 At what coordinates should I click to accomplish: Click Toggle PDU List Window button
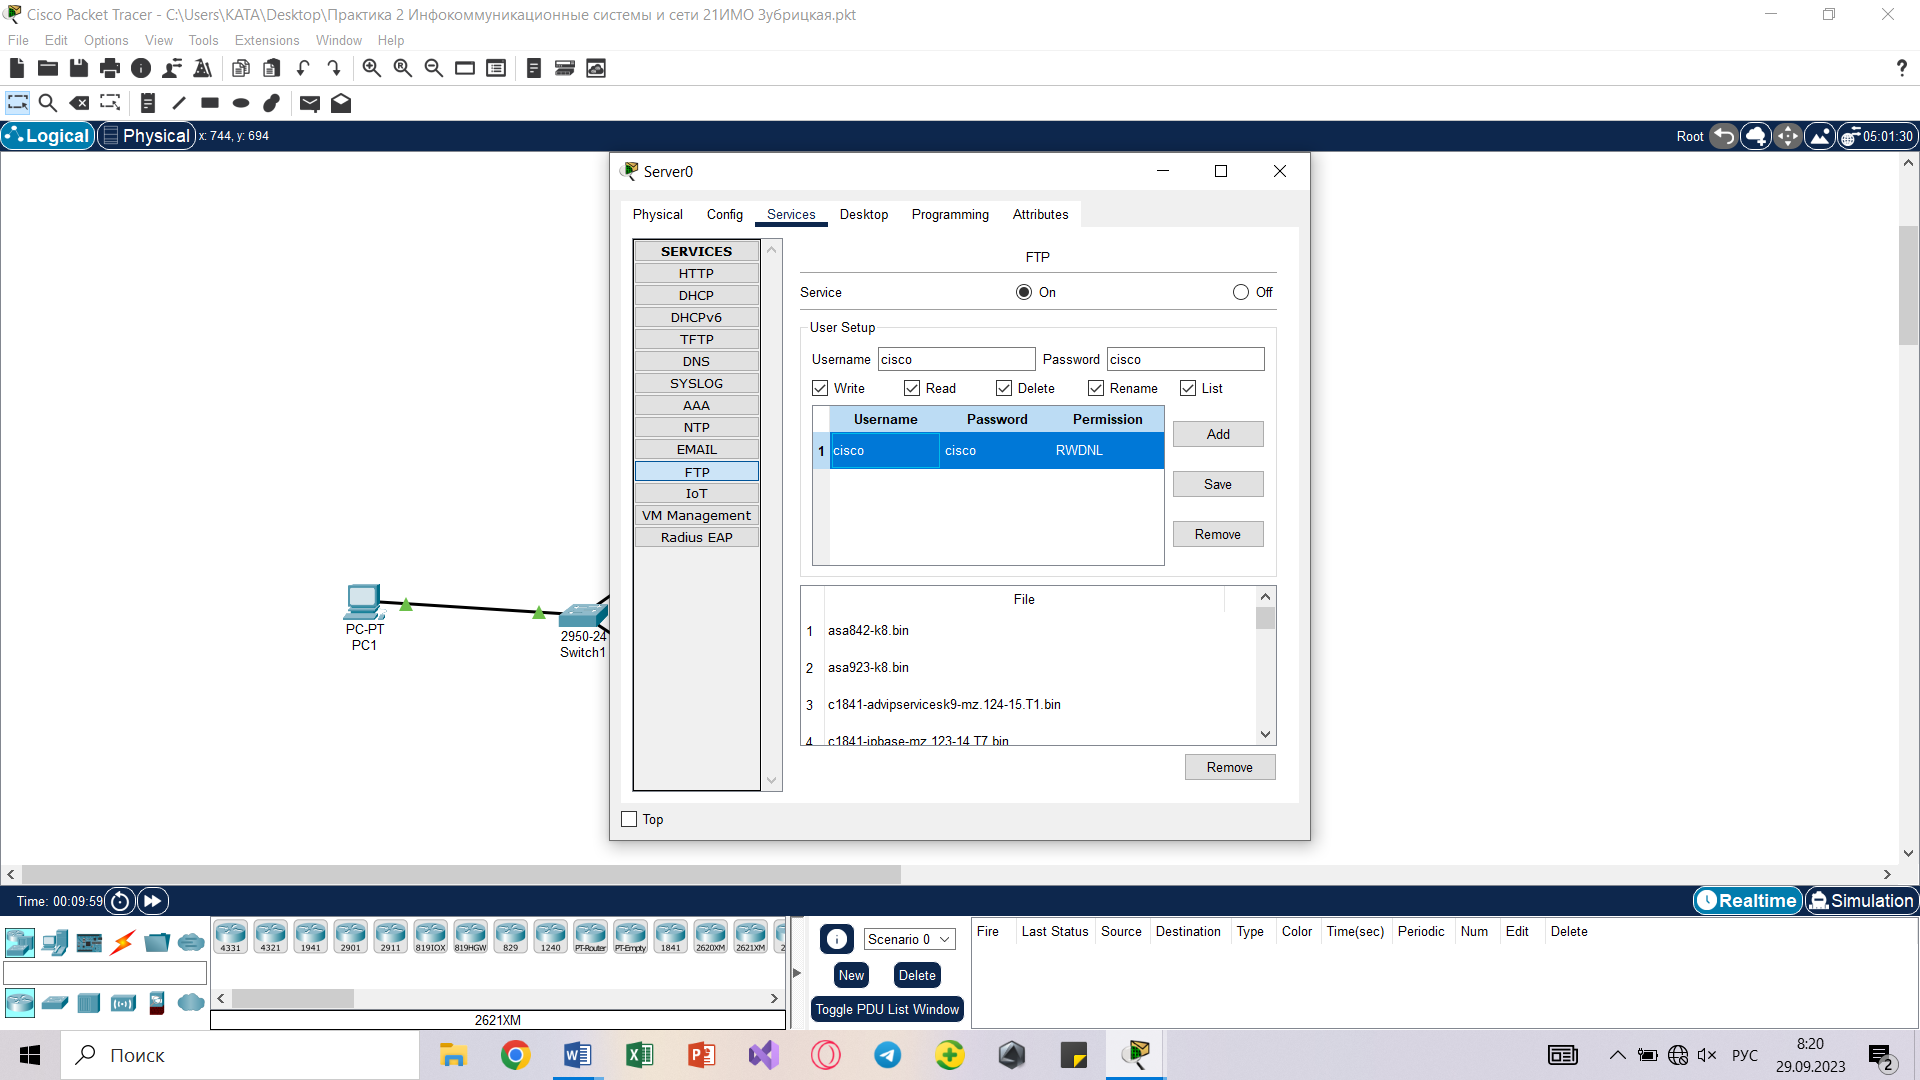(x=887, y=1009)
